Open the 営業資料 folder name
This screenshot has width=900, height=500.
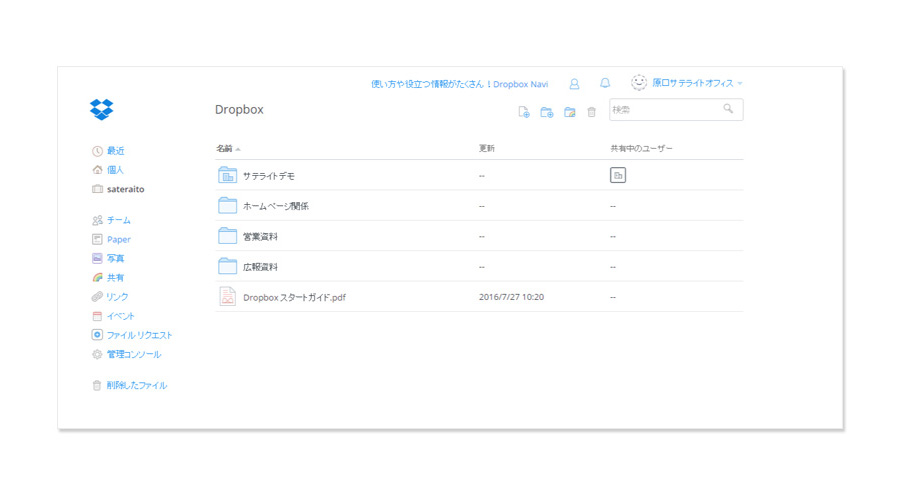[x=260, y=237]
